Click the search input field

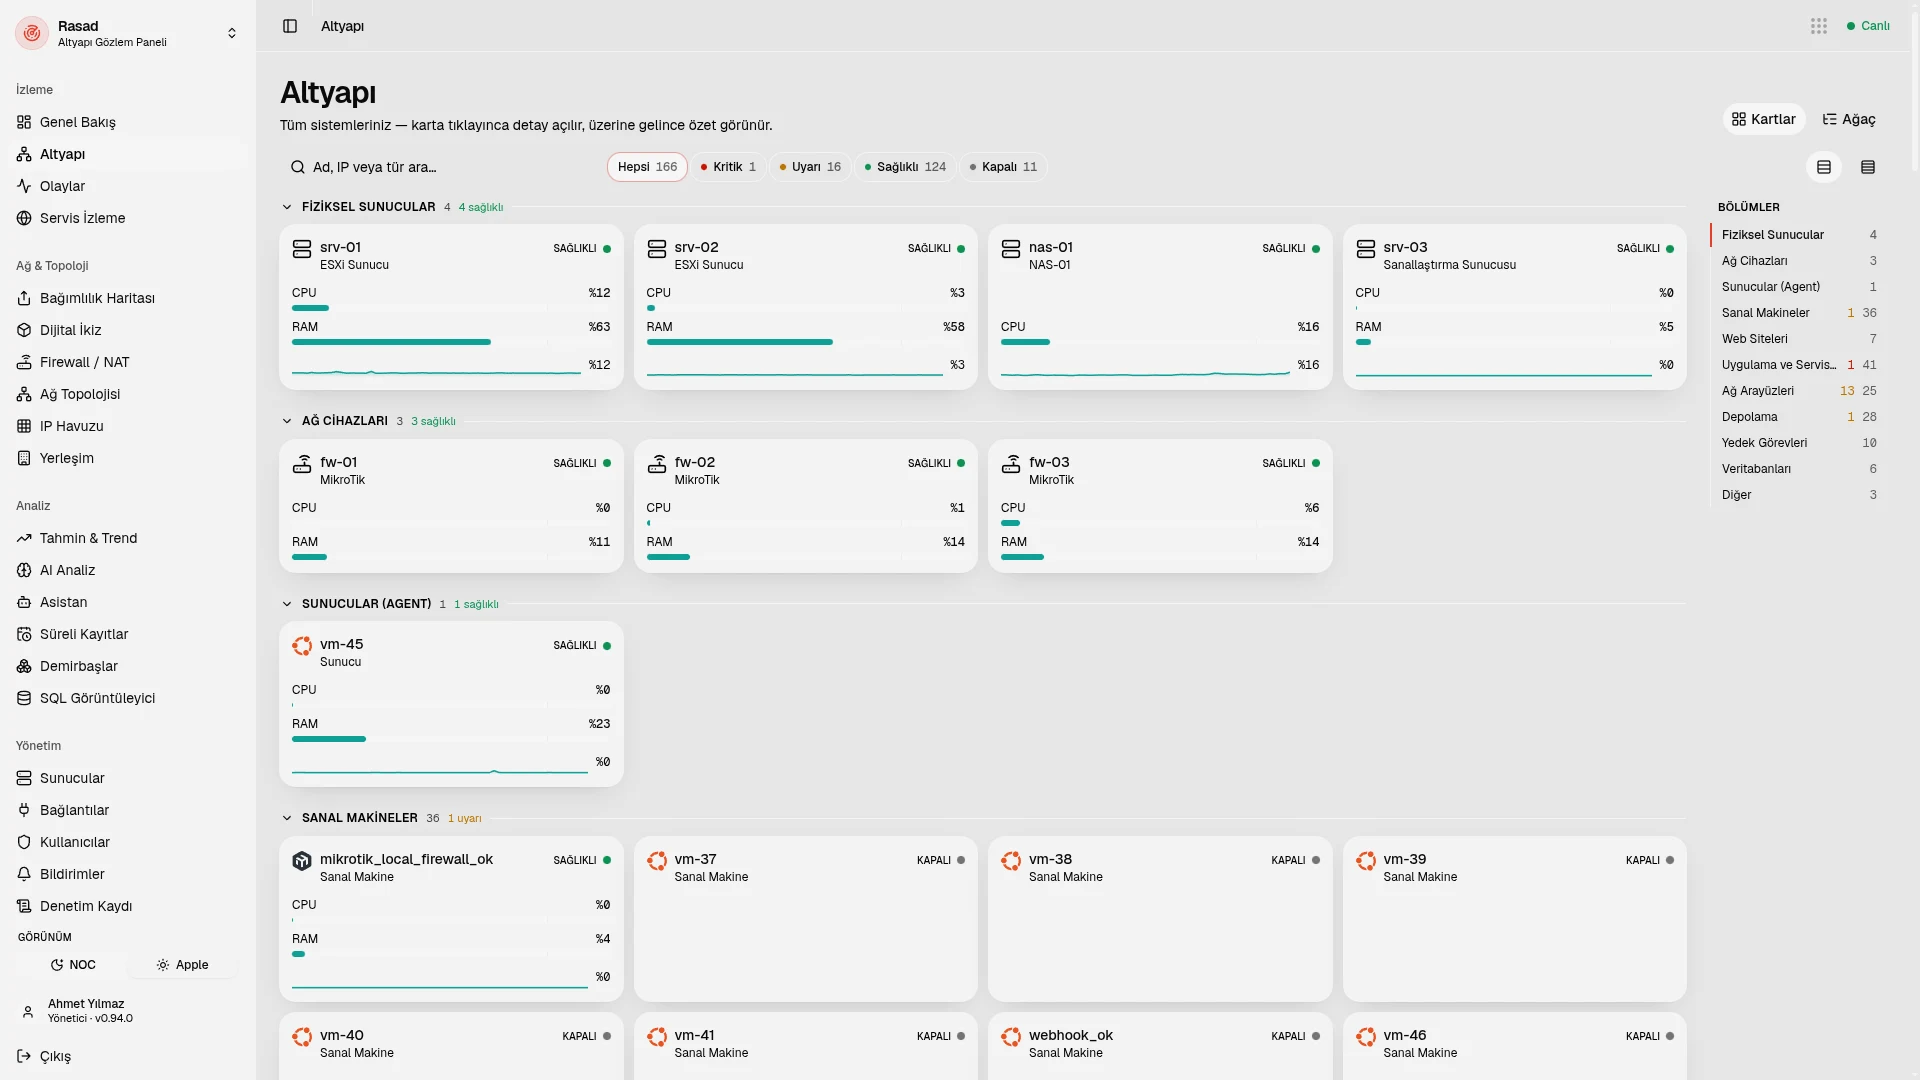(440, 167)
